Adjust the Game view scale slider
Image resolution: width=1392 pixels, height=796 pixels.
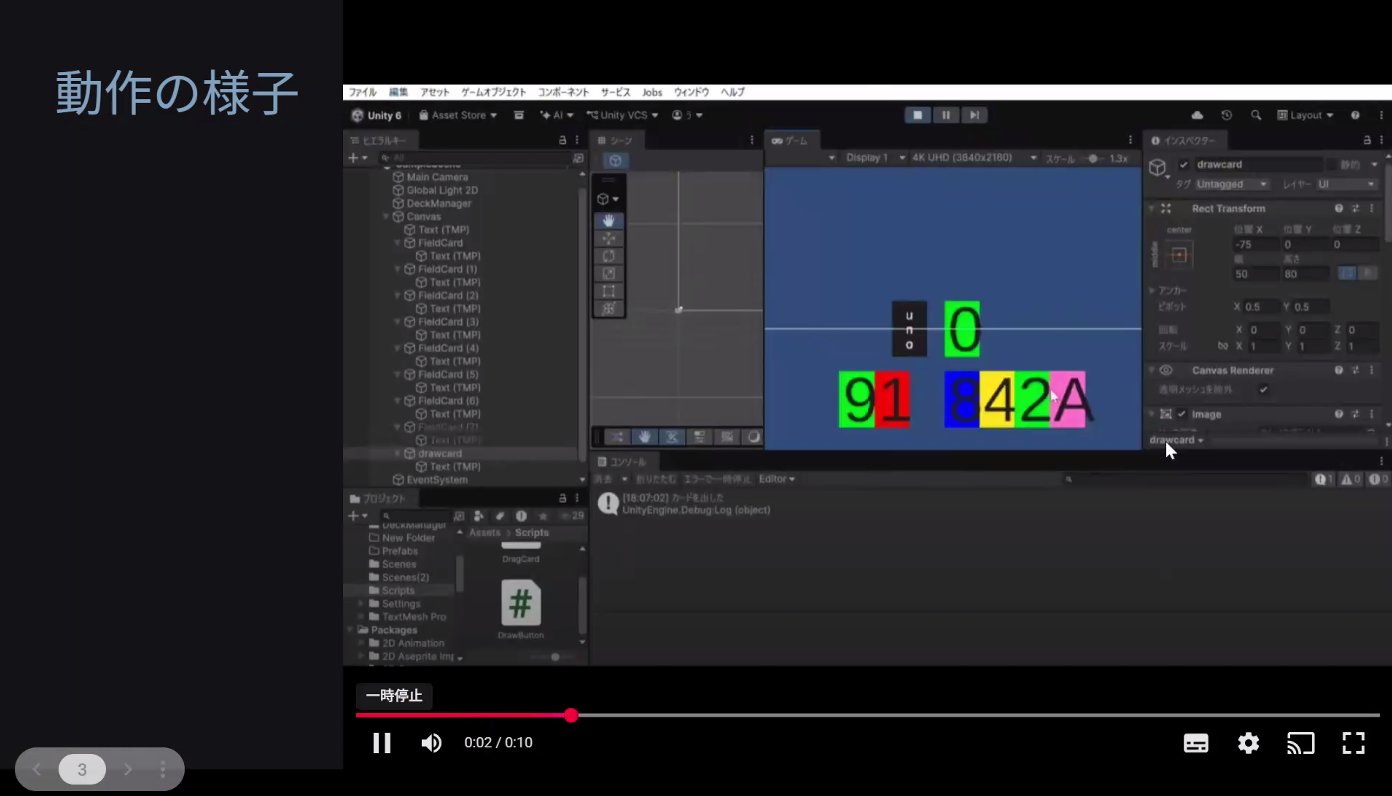[x=1092, y=158]
